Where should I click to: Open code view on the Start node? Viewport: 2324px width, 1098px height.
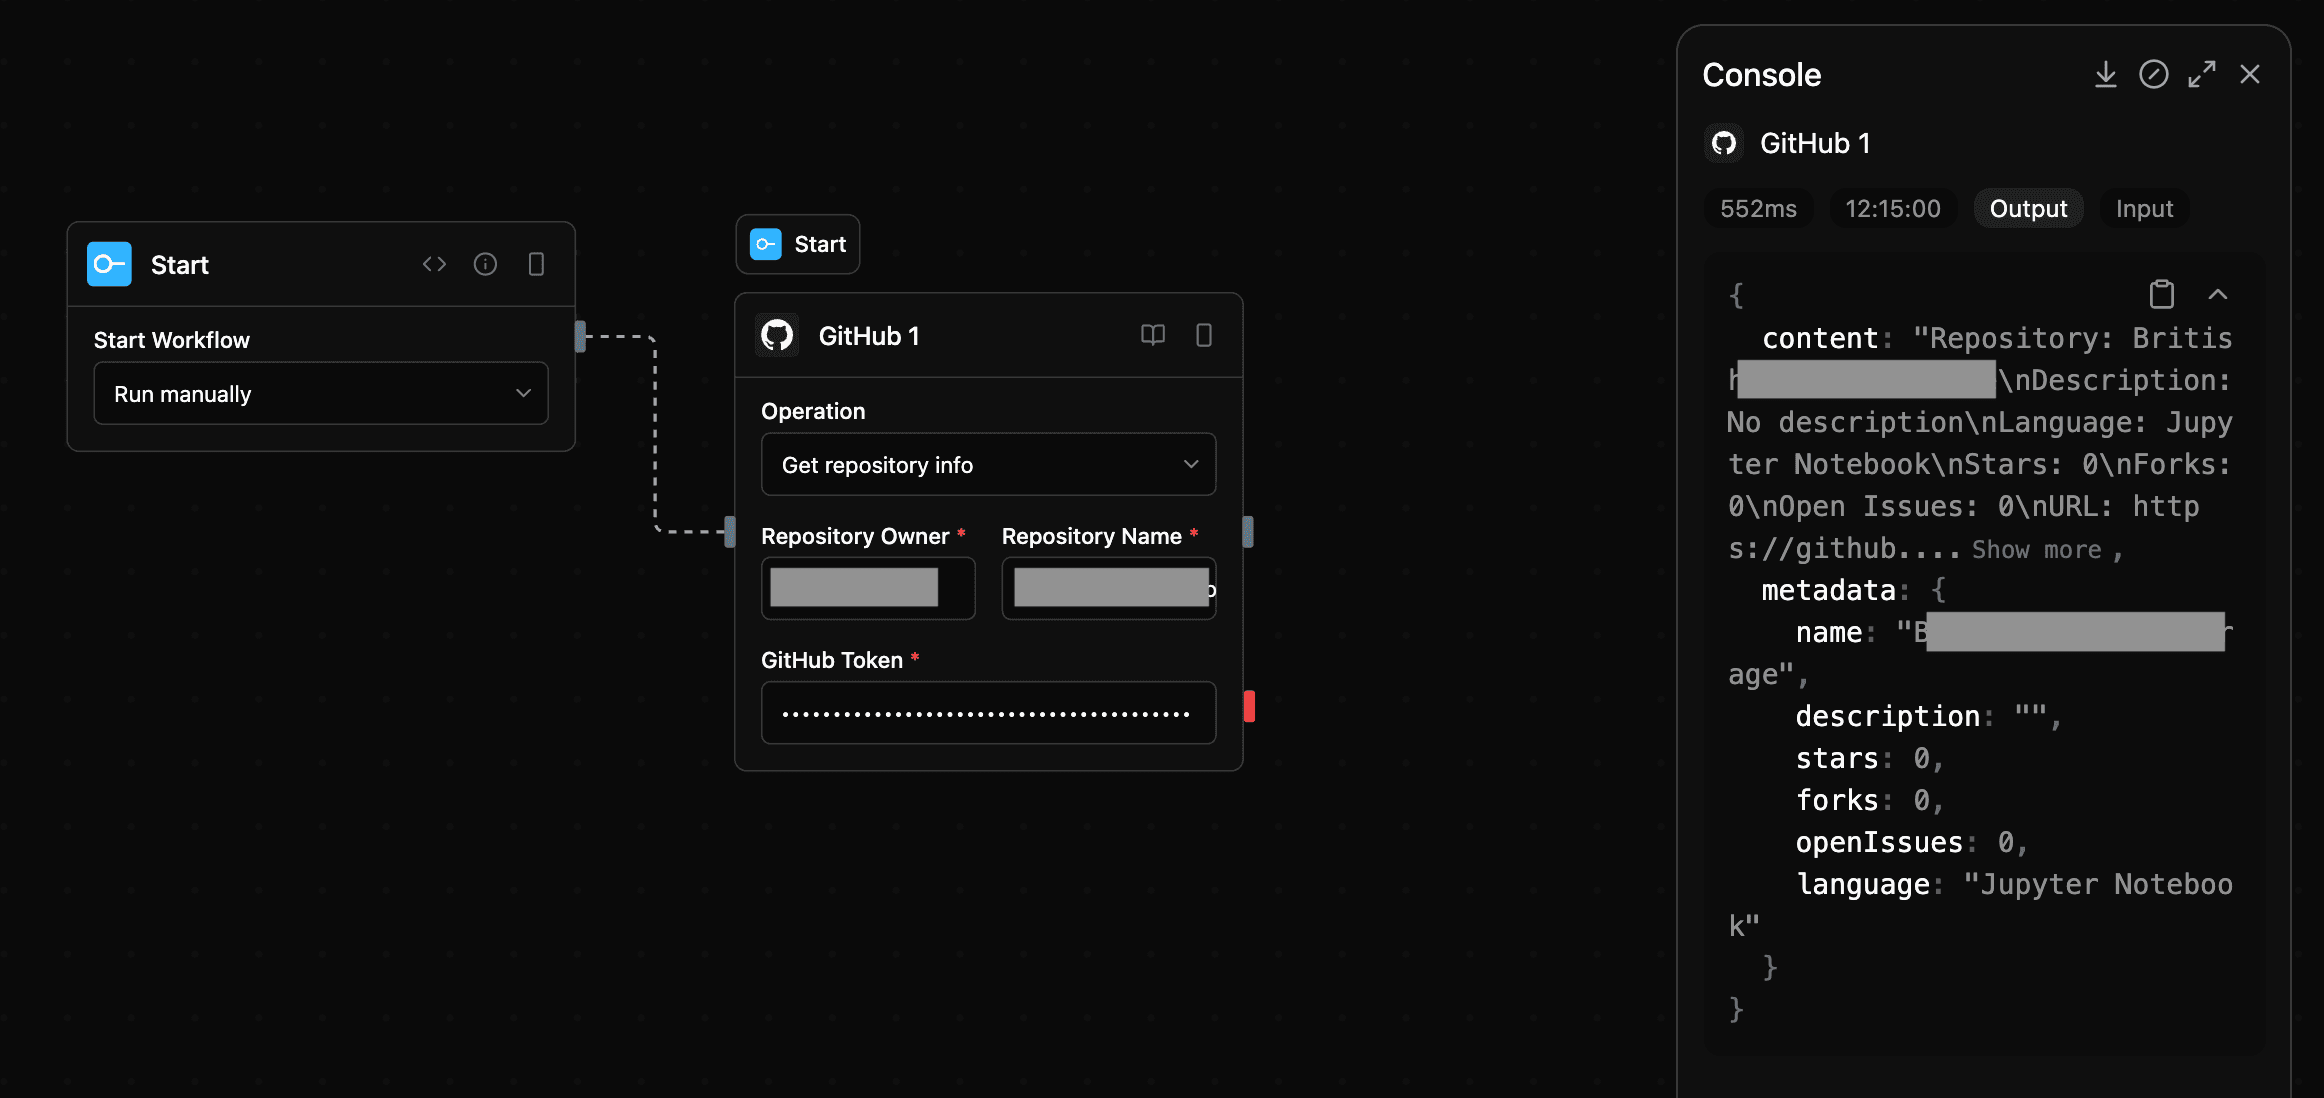434,264
